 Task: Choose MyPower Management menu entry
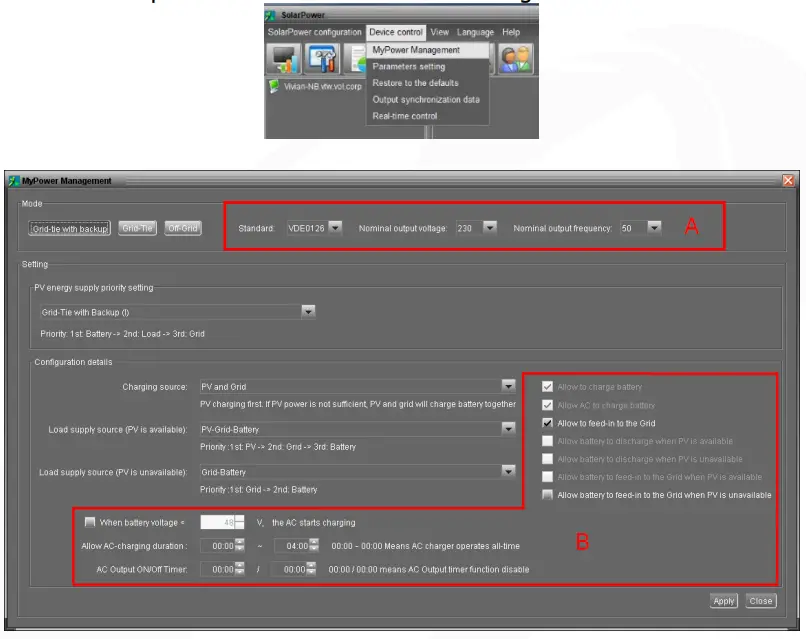[428, 50]
